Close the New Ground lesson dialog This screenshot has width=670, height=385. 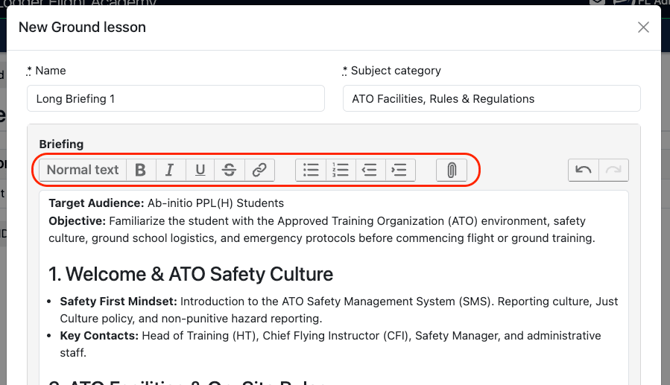643,27
